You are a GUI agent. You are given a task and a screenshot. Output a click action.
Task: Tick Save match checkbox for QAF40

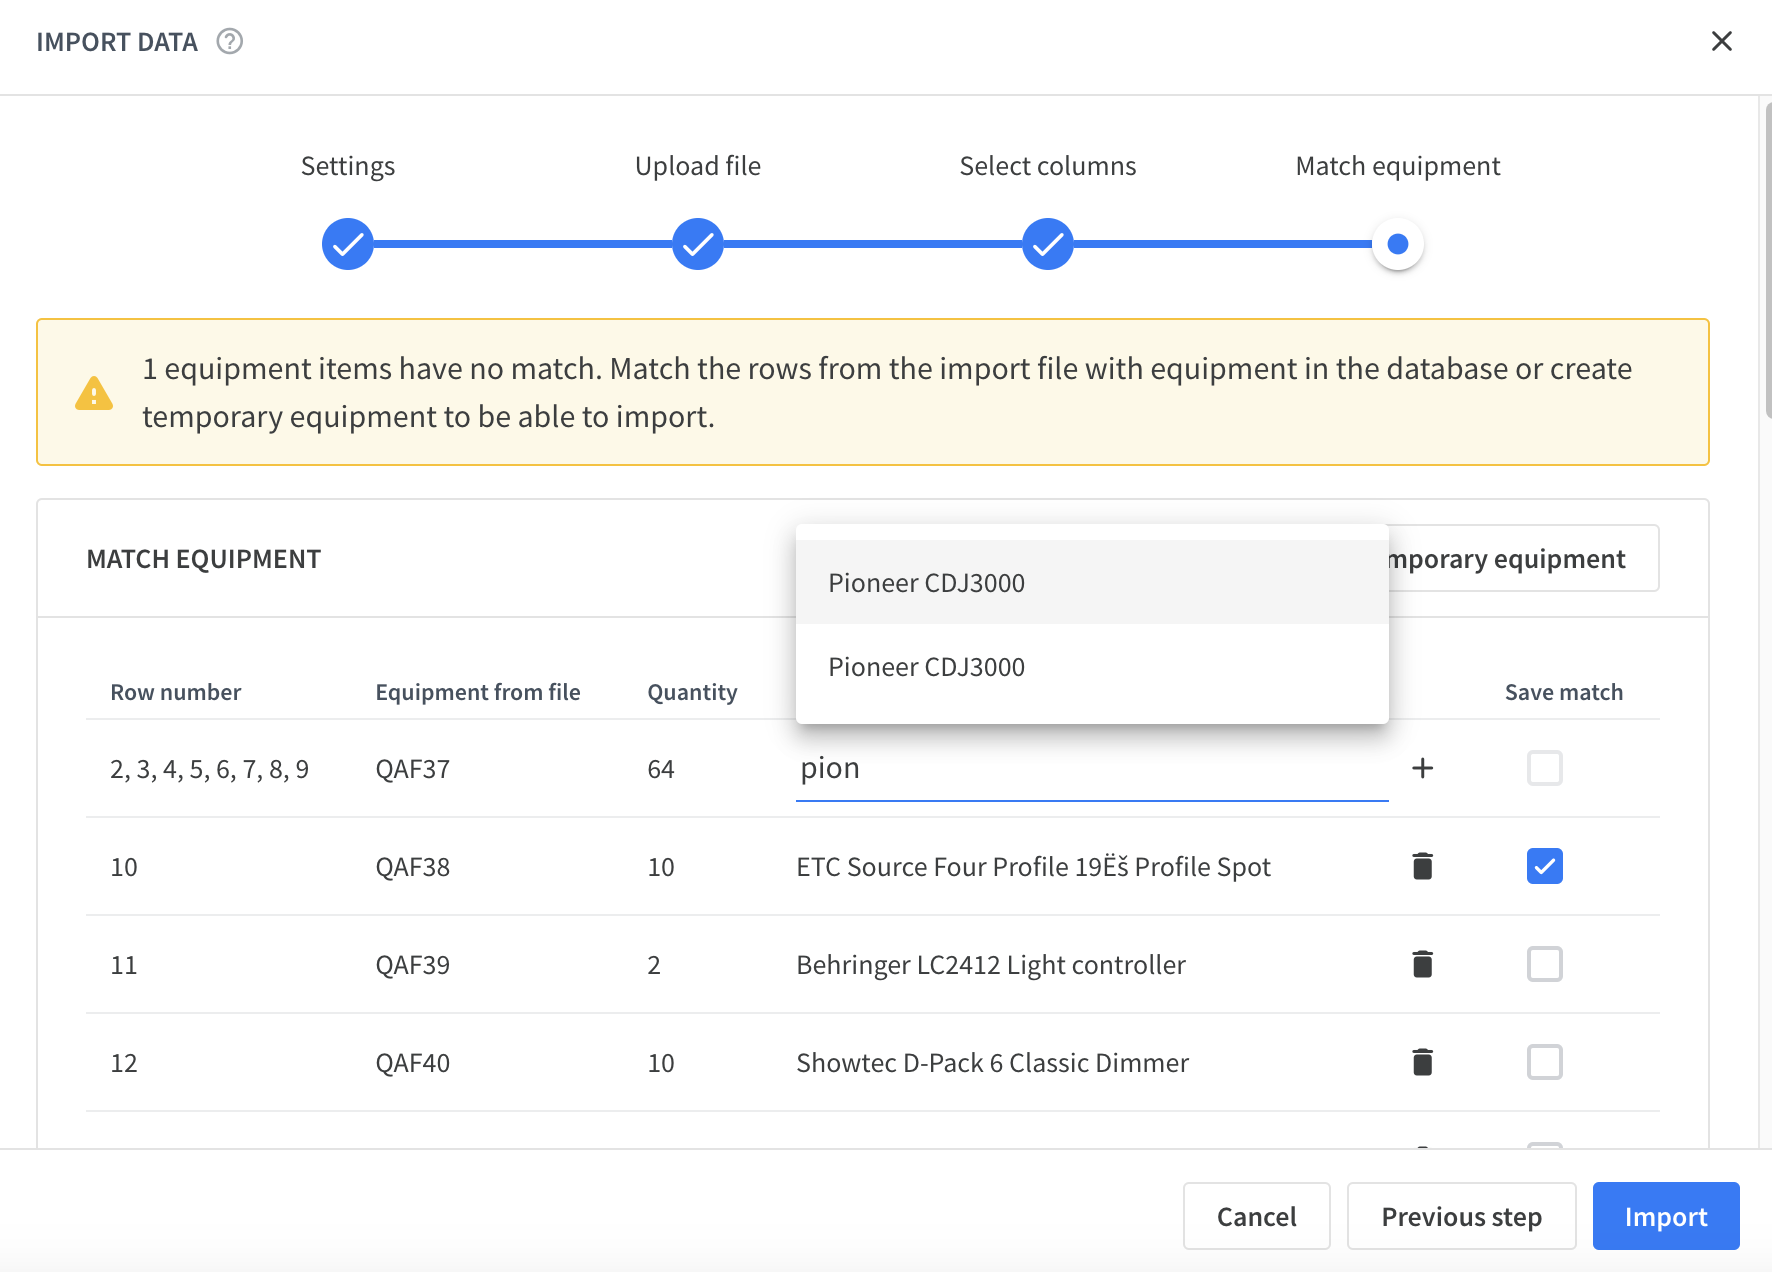click(1544, 1062)
